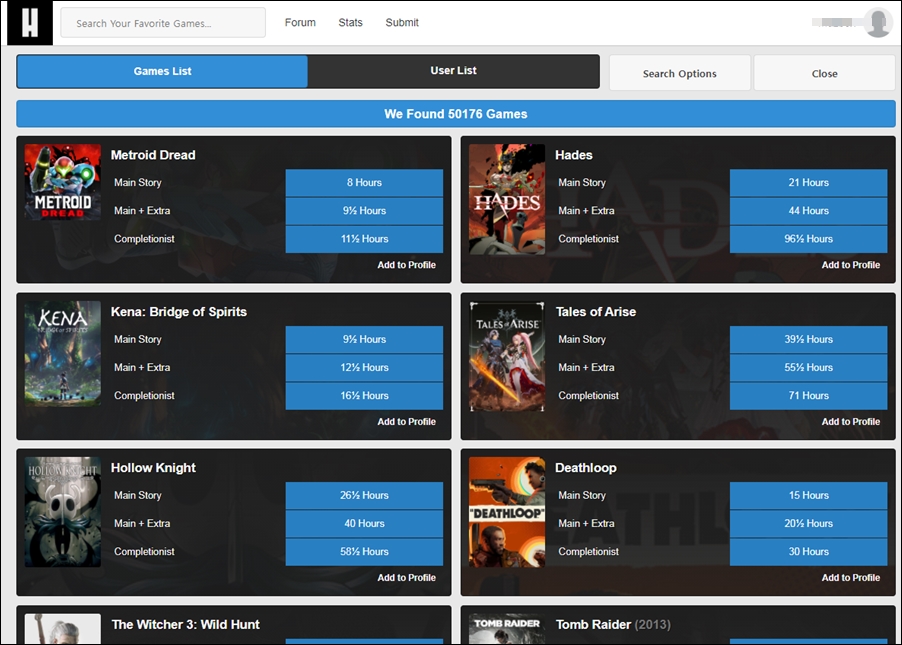902x645 pixels.
Task: Click Hollow Knight 40 Hours main + extra
Action: (364, 523)
